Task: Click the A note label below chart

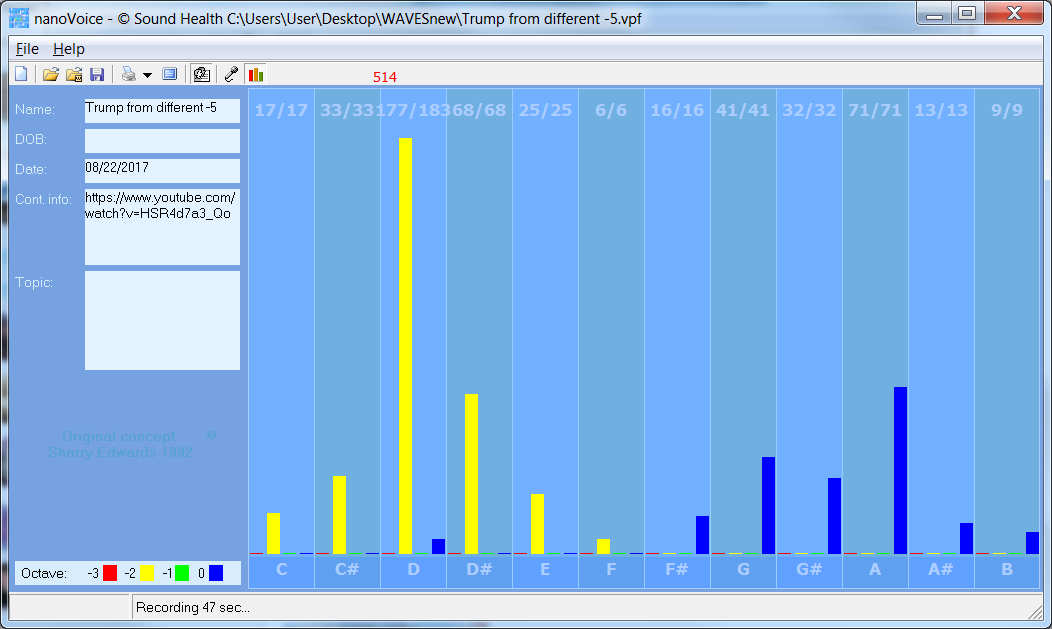Action: tap(875, 570)
